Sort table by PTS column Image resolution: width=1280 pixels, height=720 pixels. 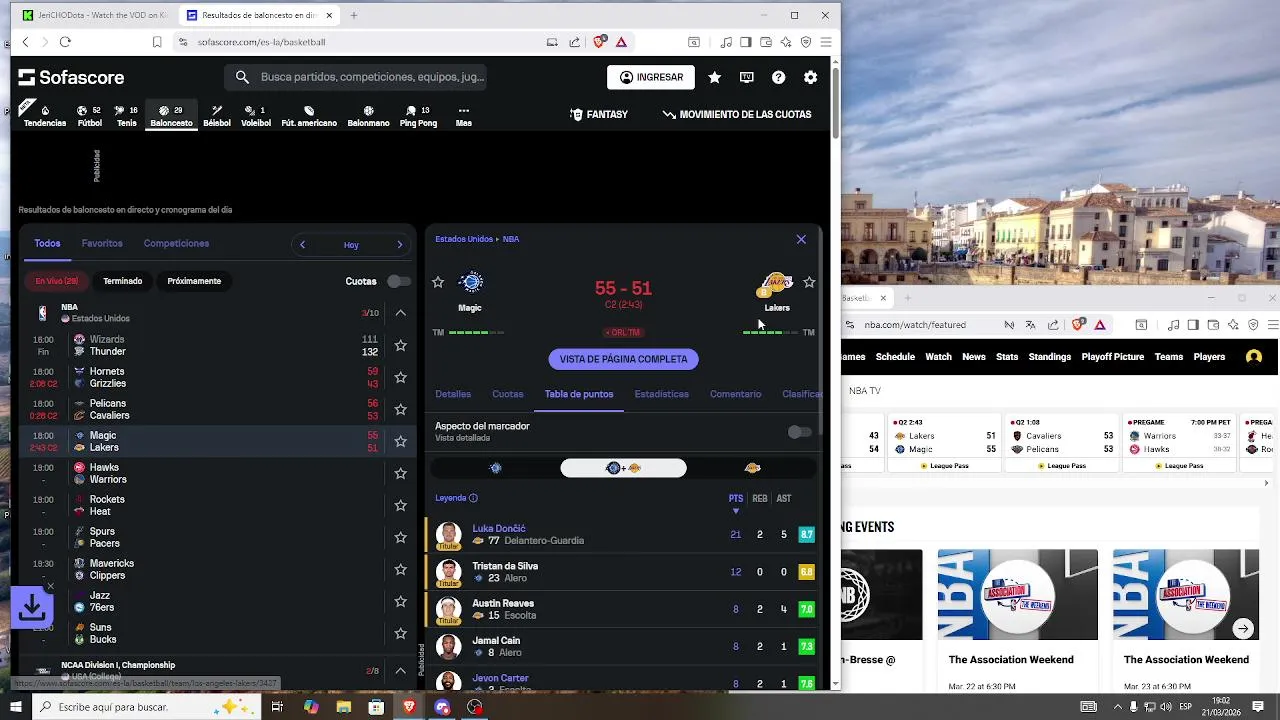736,499
